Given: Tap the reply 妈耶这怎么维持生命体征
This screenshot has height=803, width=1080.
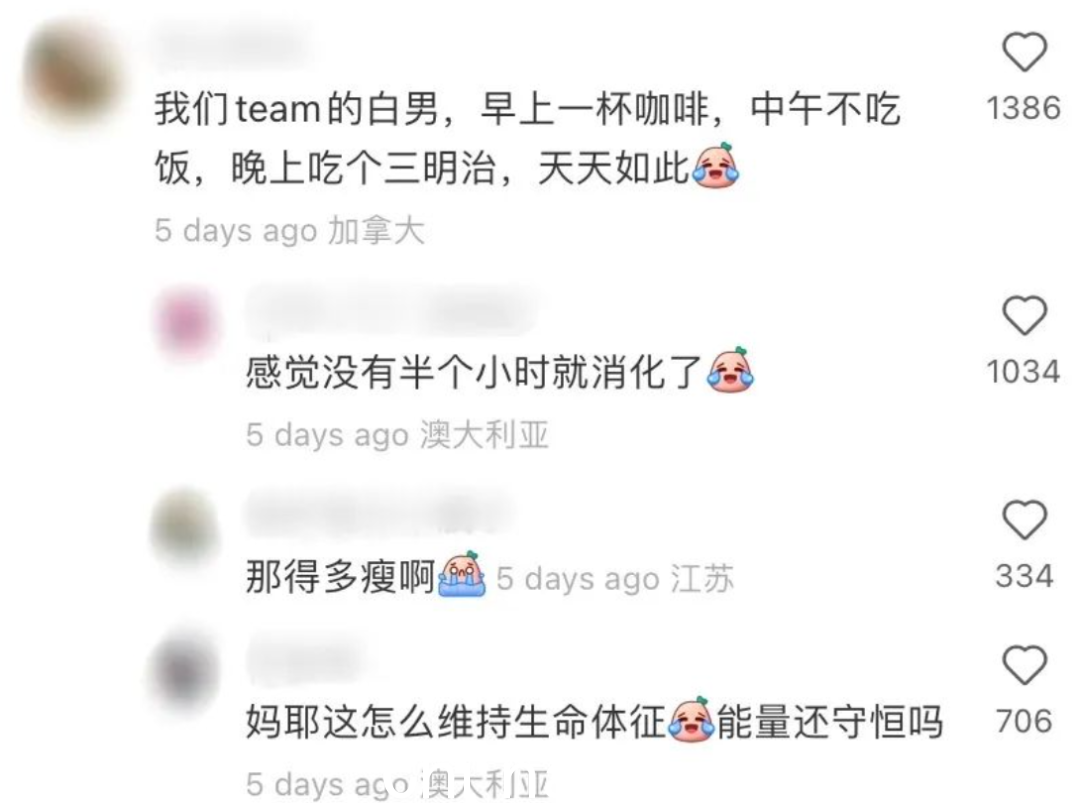Looking at the screenshot, I should [594, 721].
